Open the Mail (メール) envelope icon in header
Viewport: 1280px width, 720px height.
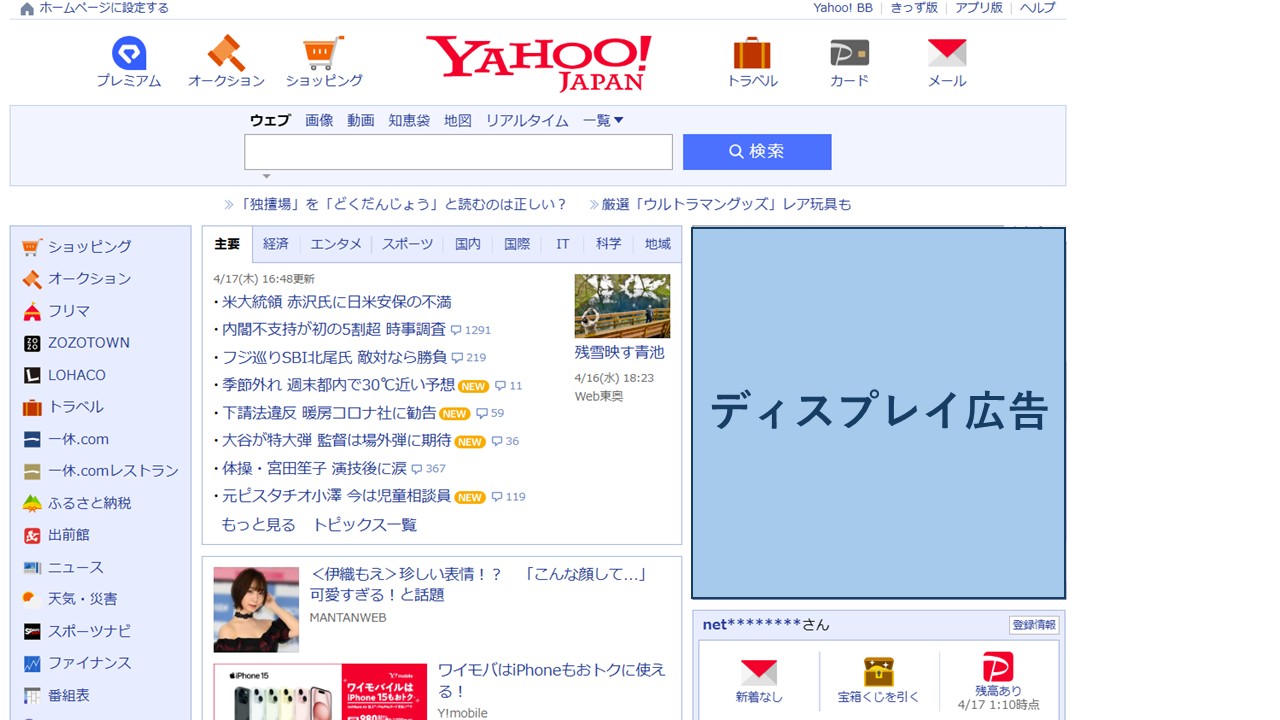click(x=947, y=53)
